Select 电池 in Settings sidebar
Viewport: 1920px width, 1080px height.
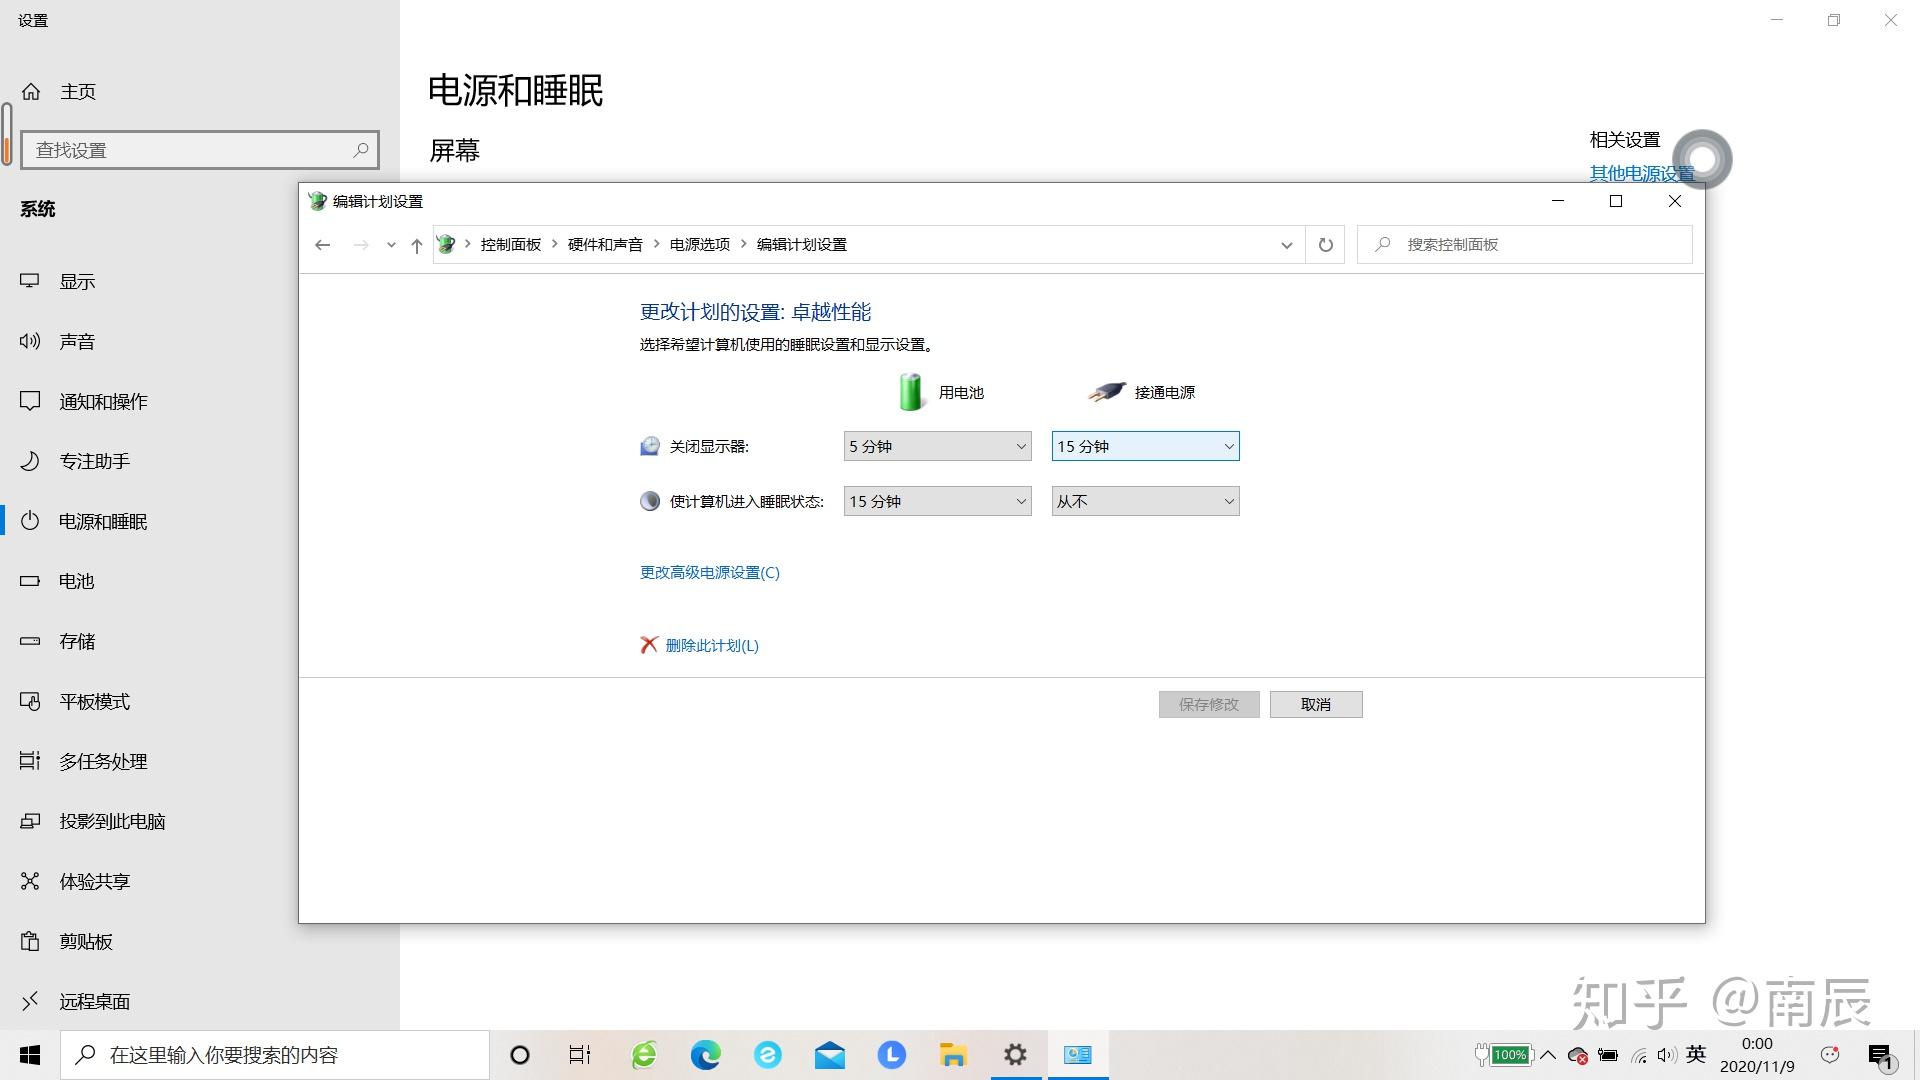200,582
